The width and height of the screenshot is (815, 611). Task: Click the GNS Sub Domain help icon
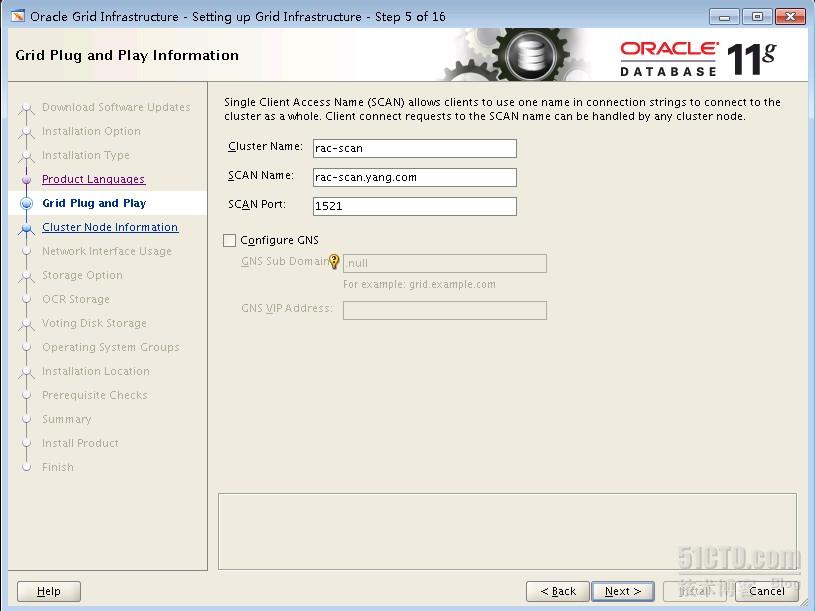[334, 261]
